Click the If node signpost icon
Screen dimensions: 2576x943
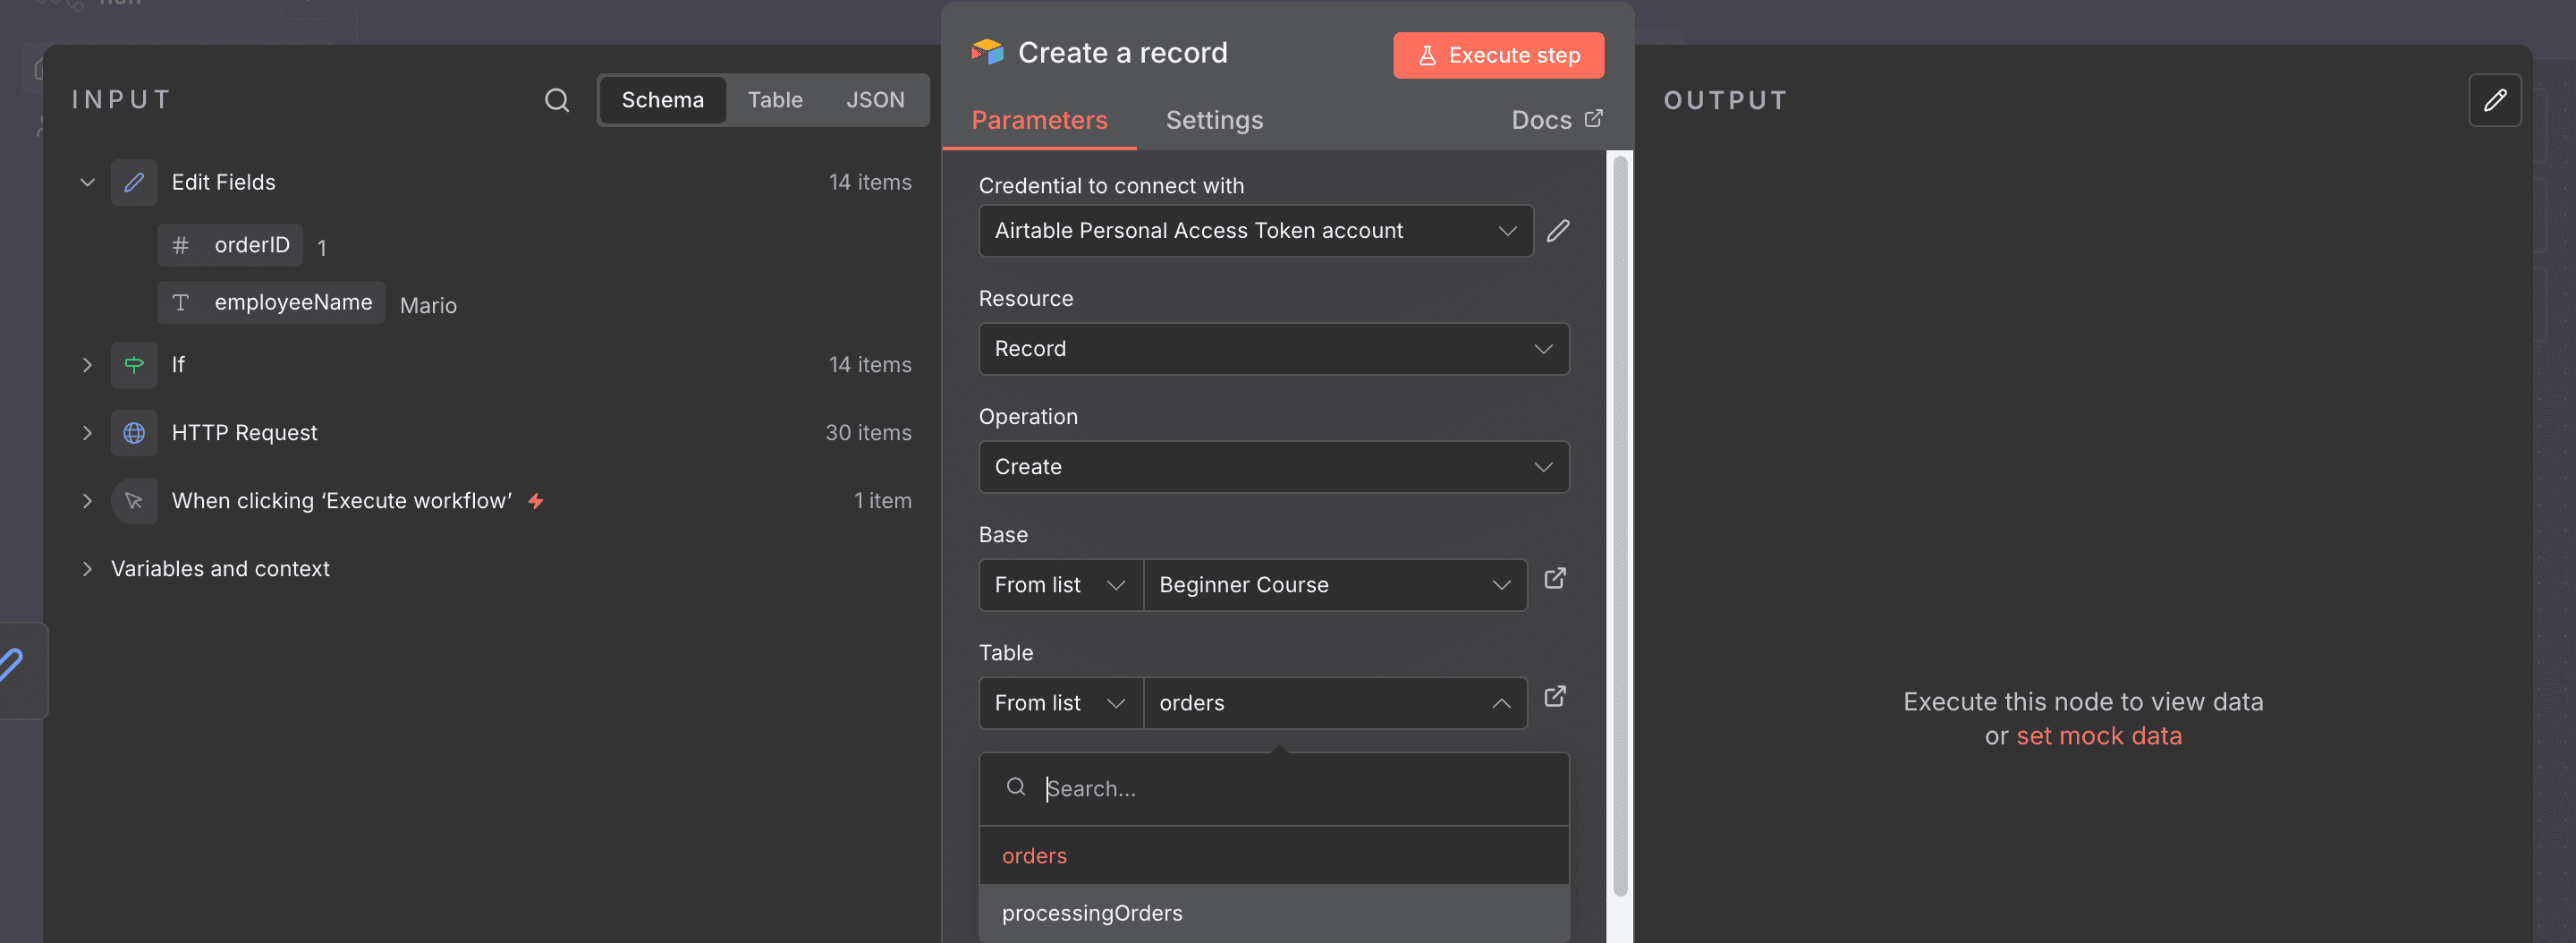point(134,365)
